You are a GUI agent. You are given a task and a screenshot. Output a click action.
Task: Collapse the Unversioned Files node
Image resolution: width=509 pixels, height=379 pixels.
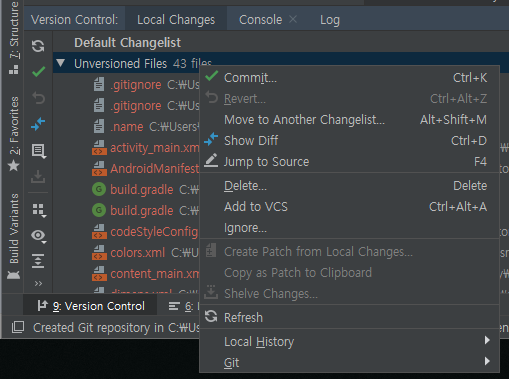click(x=61, y=63)
